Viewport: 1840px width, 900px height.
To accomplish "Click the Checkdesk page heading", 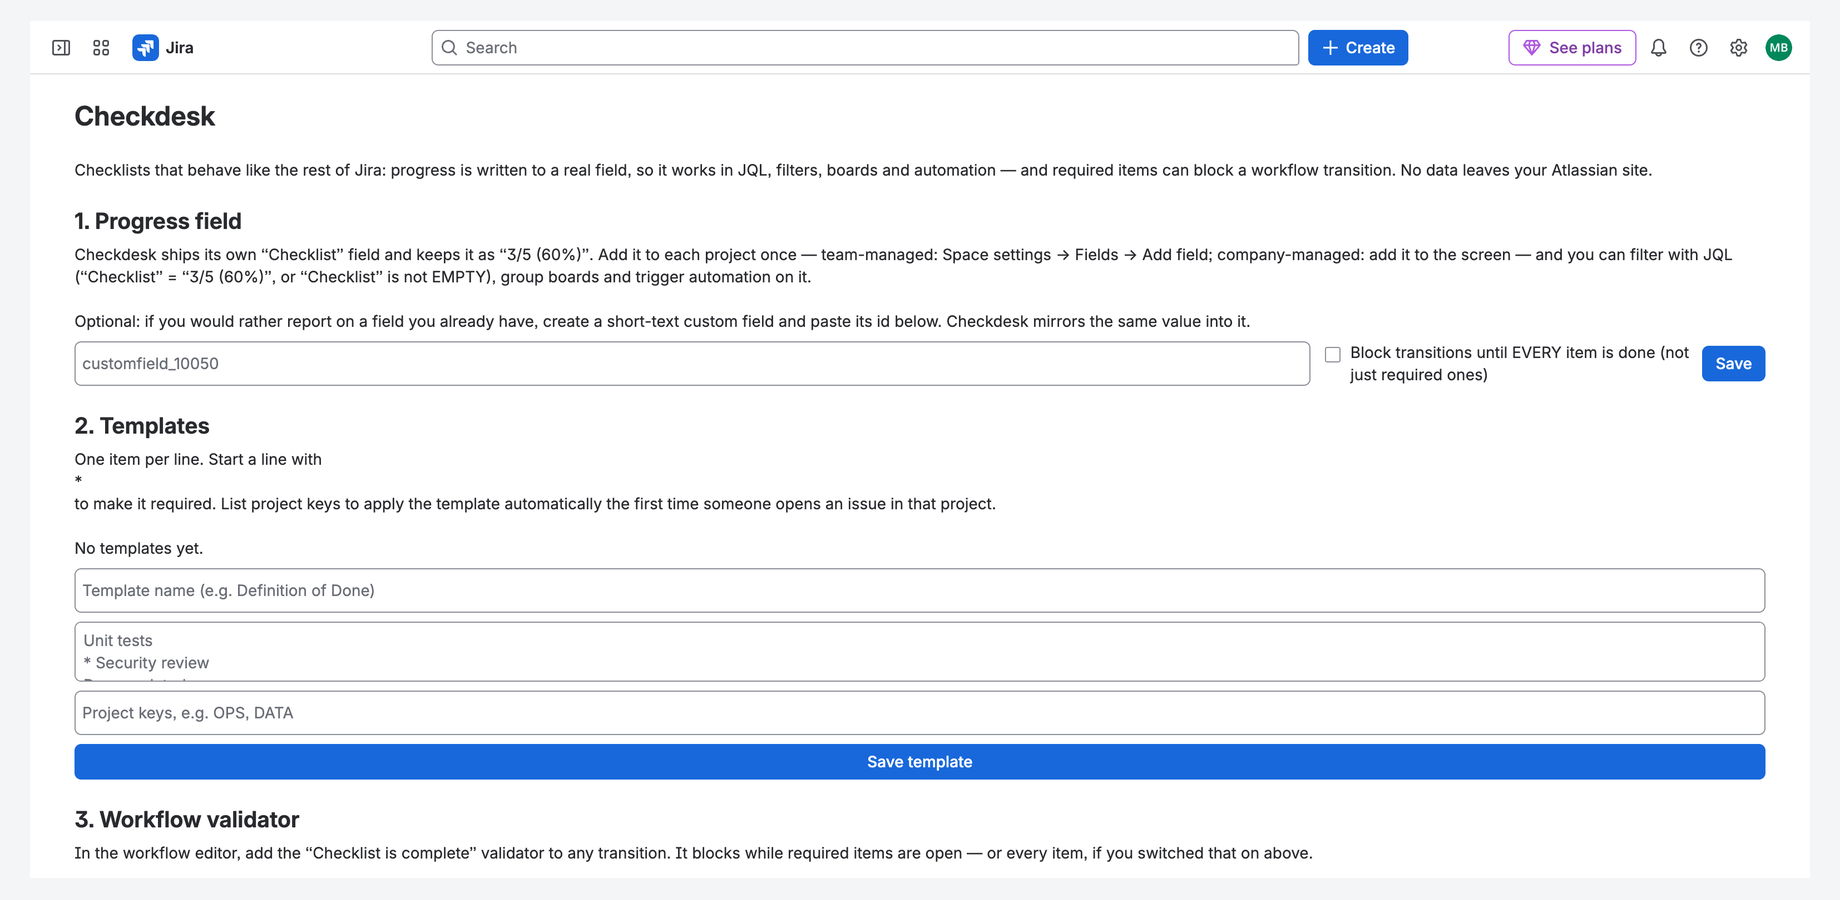I will pyautogui.click(x=145, y=117).
